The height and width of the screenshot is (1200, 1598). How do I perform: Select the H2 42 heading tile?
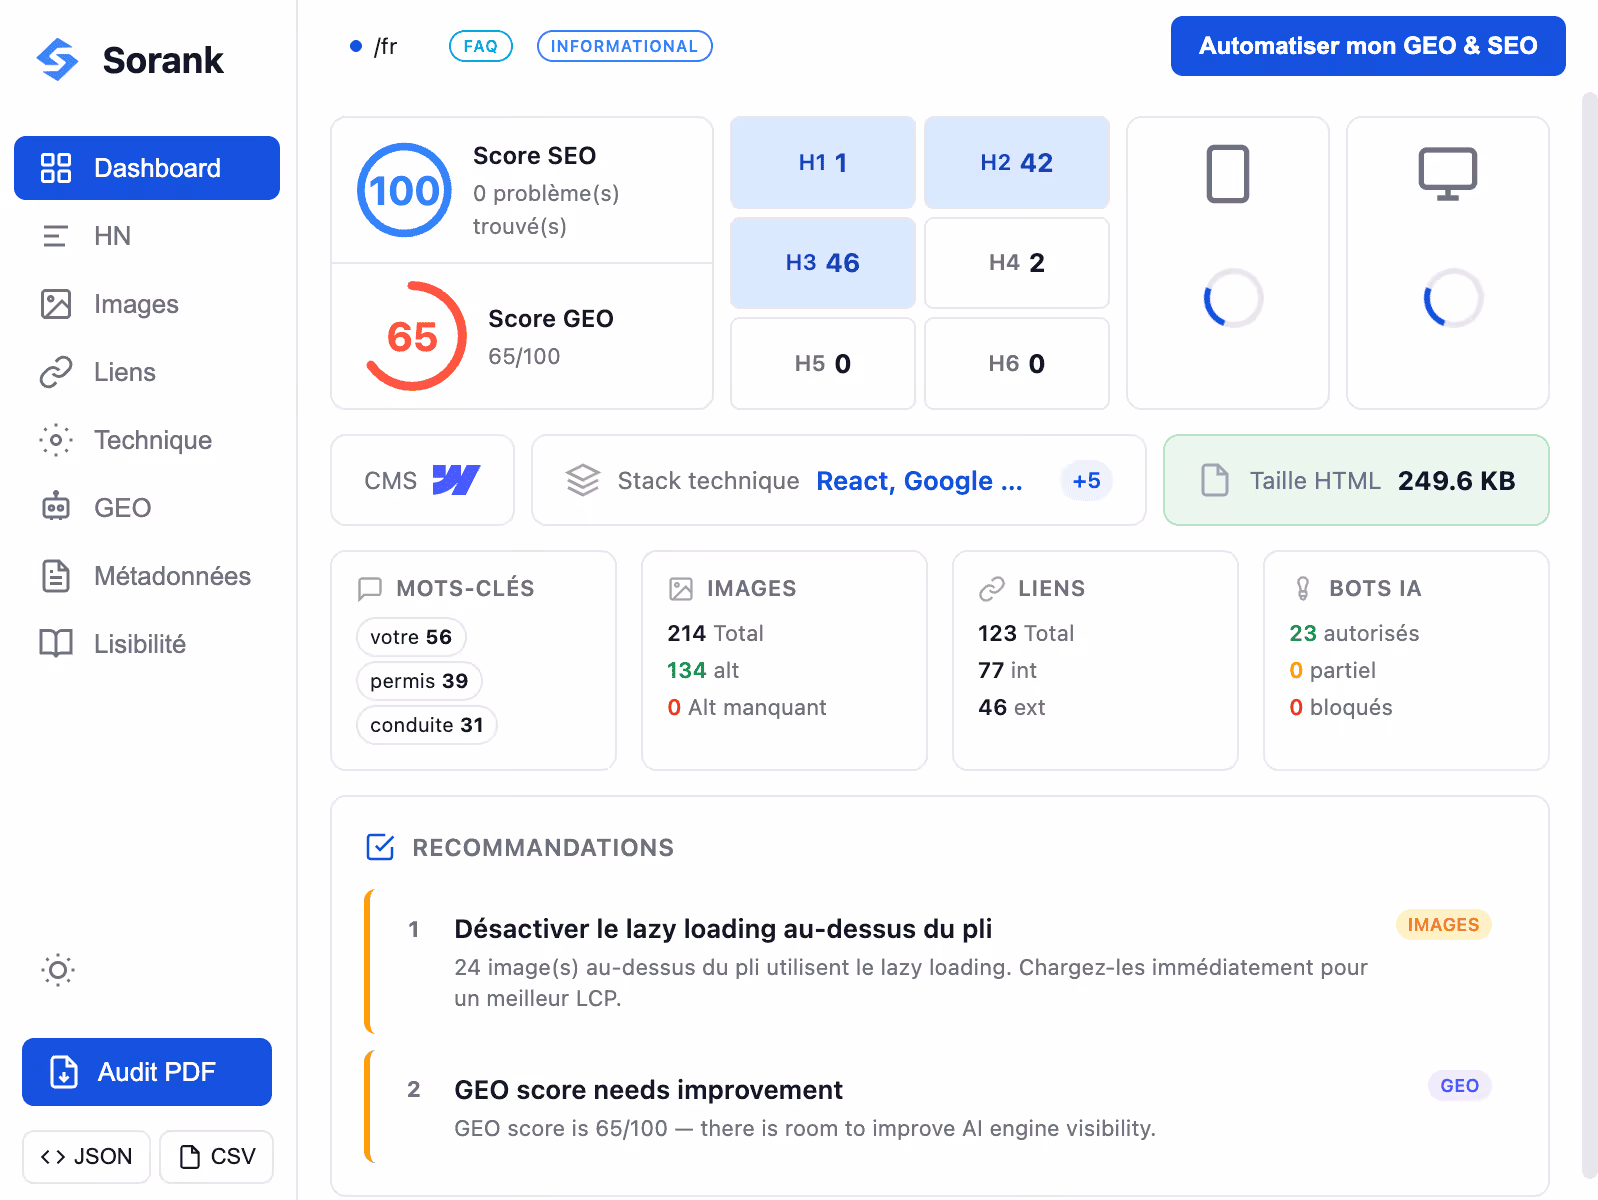pos(1017,162)
